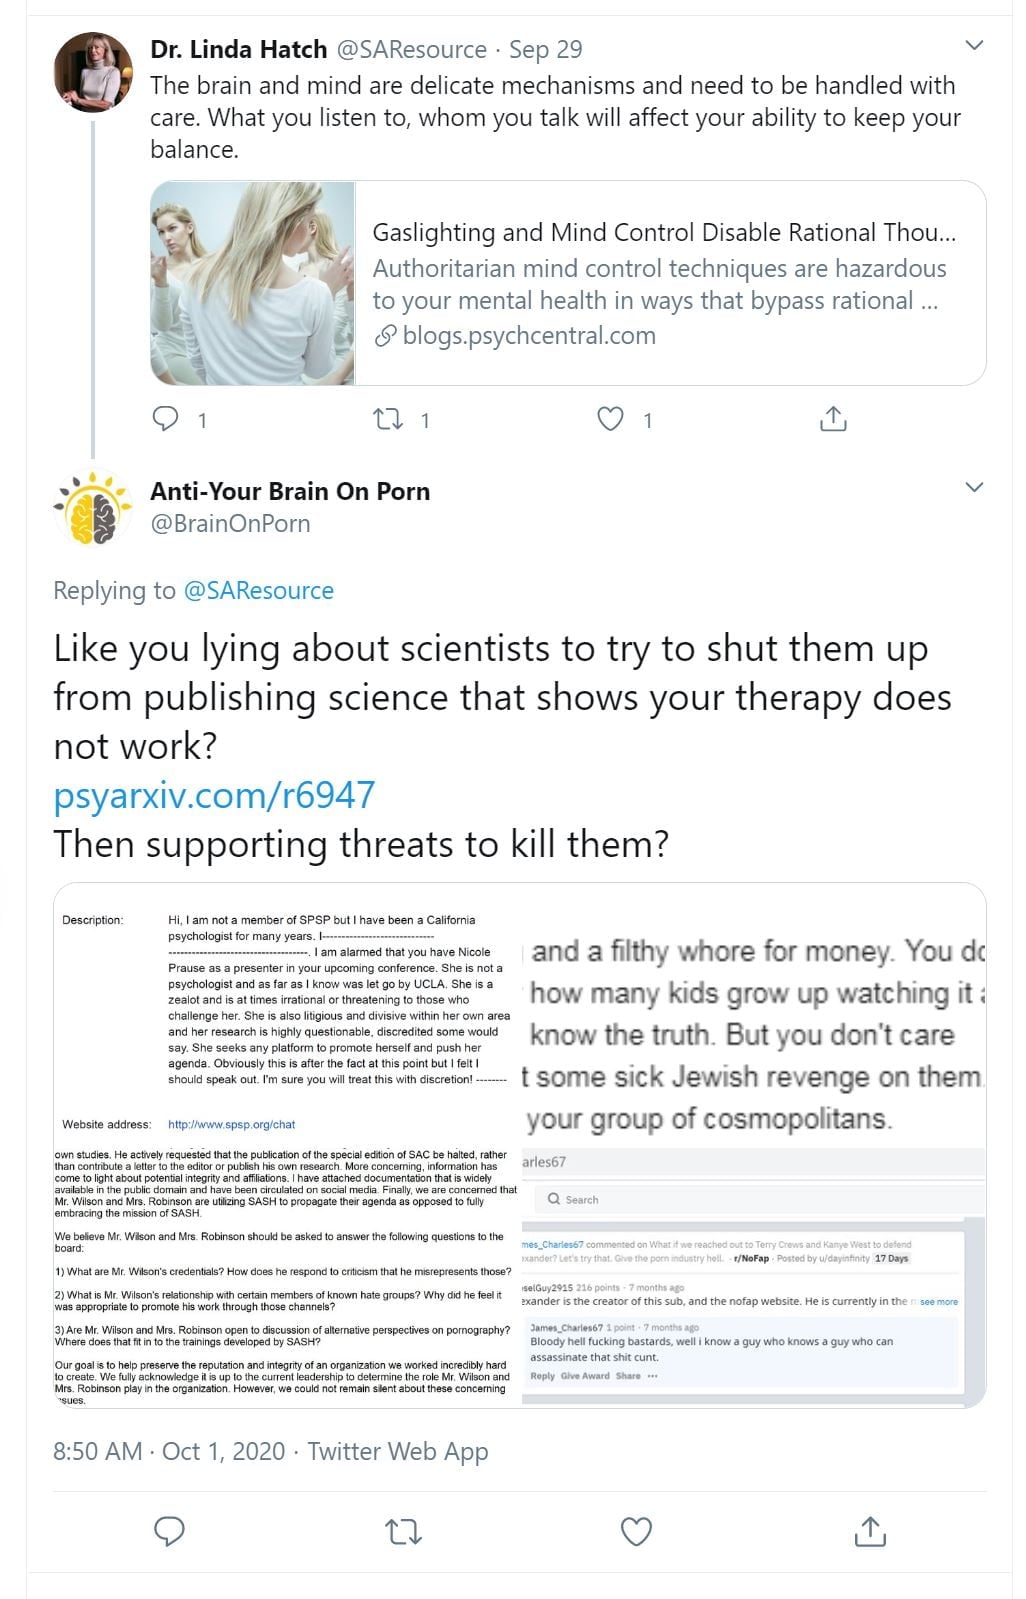Open the Sep 29 tweet date
Screen dimensions: 1026x1599
545,49
